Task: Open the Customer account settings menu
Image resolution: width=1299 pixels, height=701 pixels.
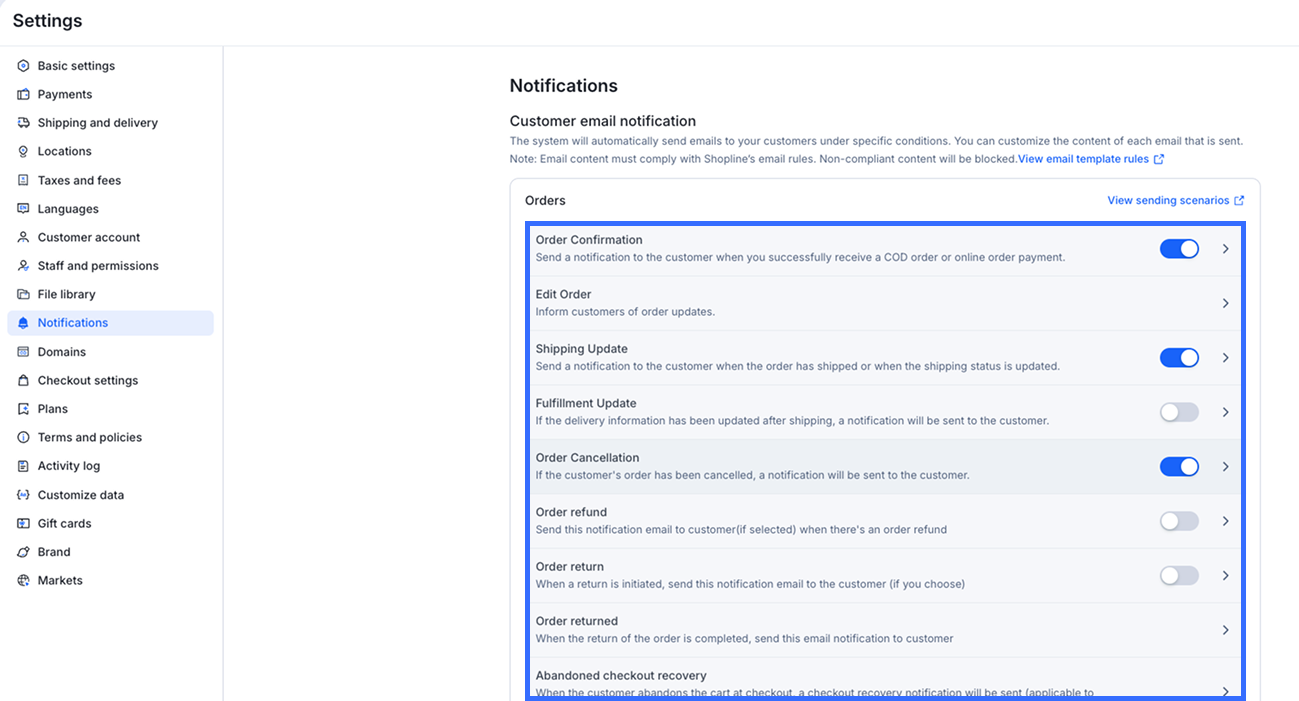Action: pyautogui.click(x=89, y=238)
